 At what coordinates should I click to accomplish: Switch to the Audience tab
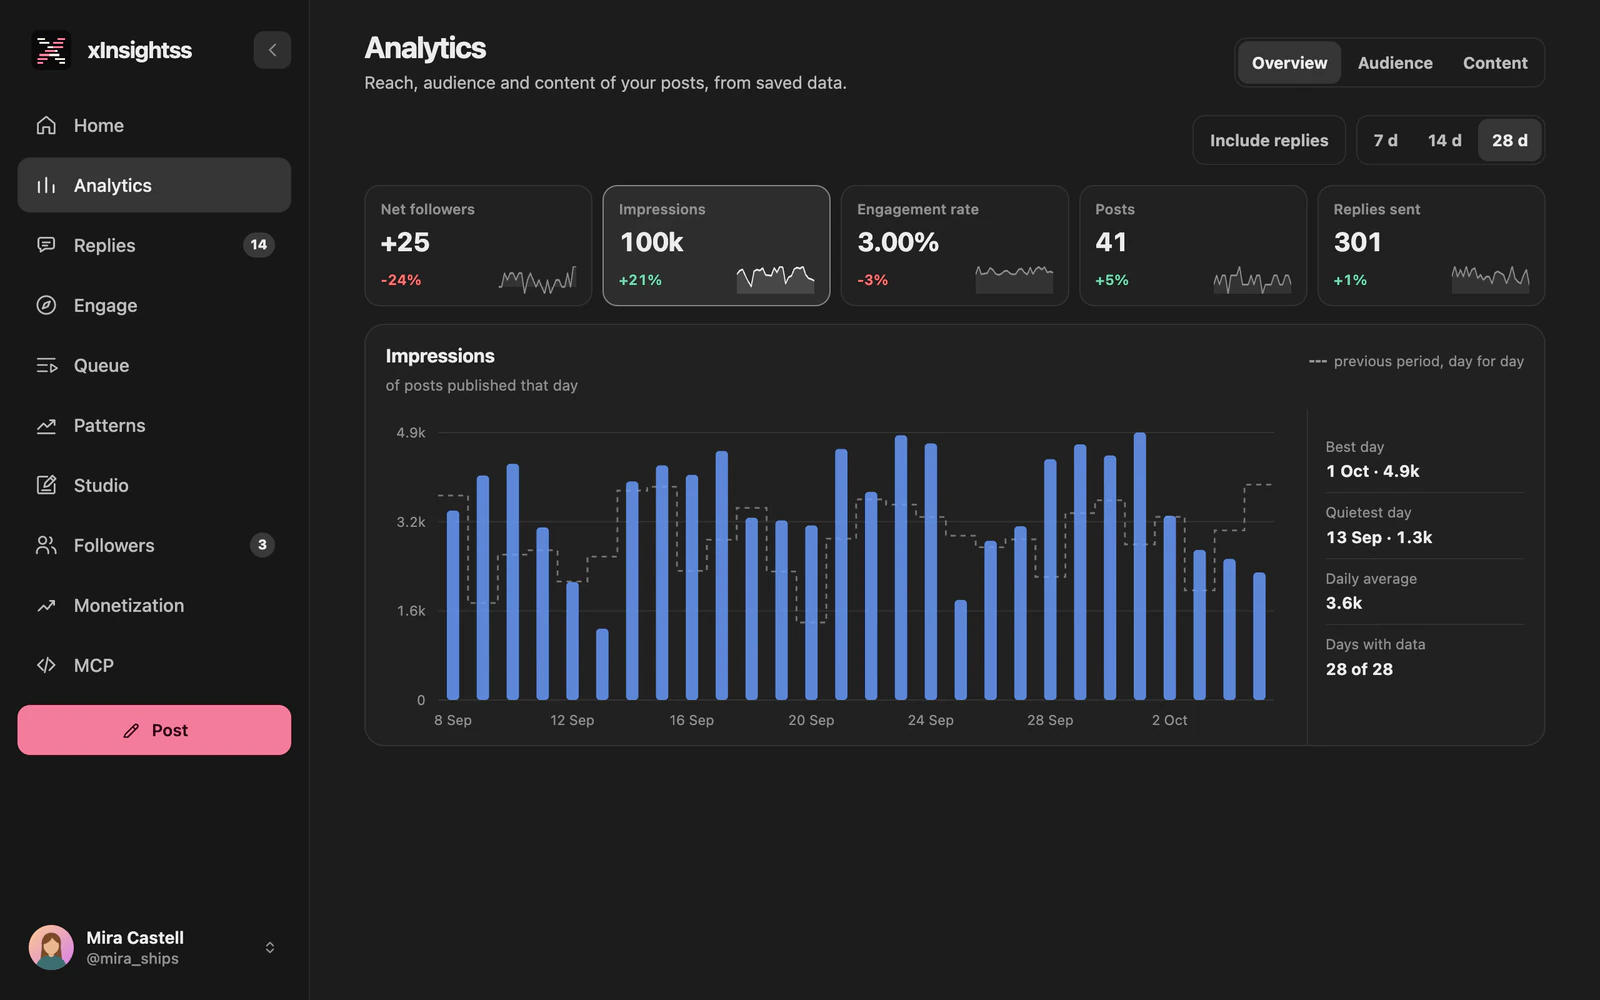coord(1395,63)
